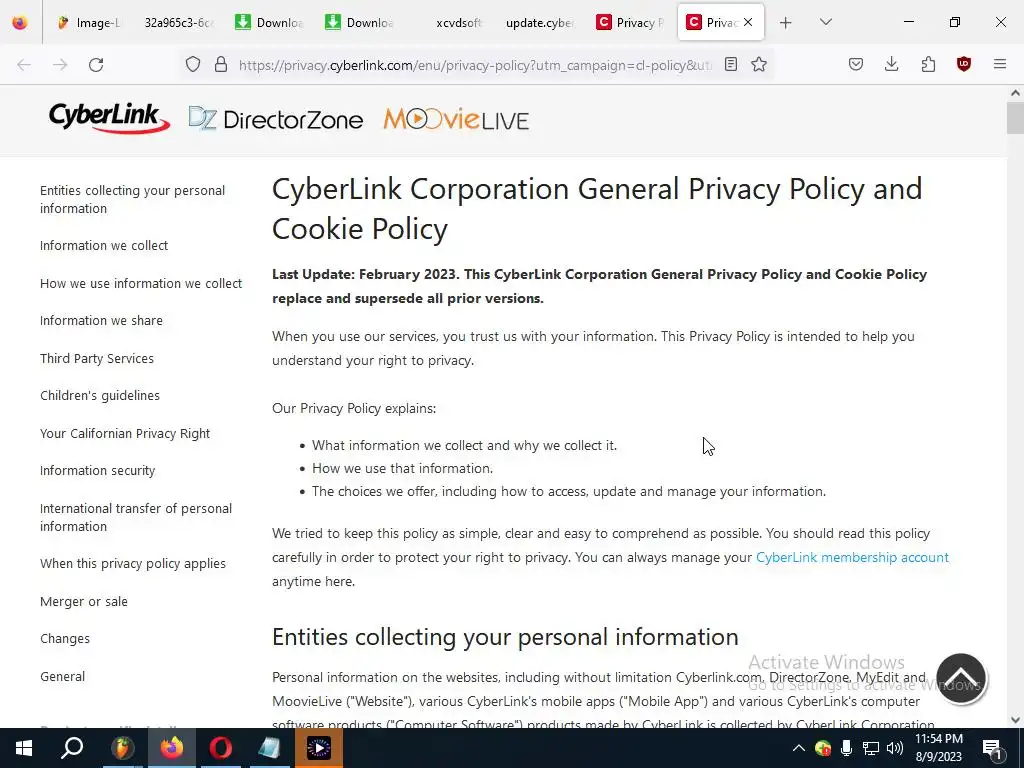Image resolution: width=1024 pixels, height=768 pixels.
Task: Bookmark this page with star icon
Action: 759,64
